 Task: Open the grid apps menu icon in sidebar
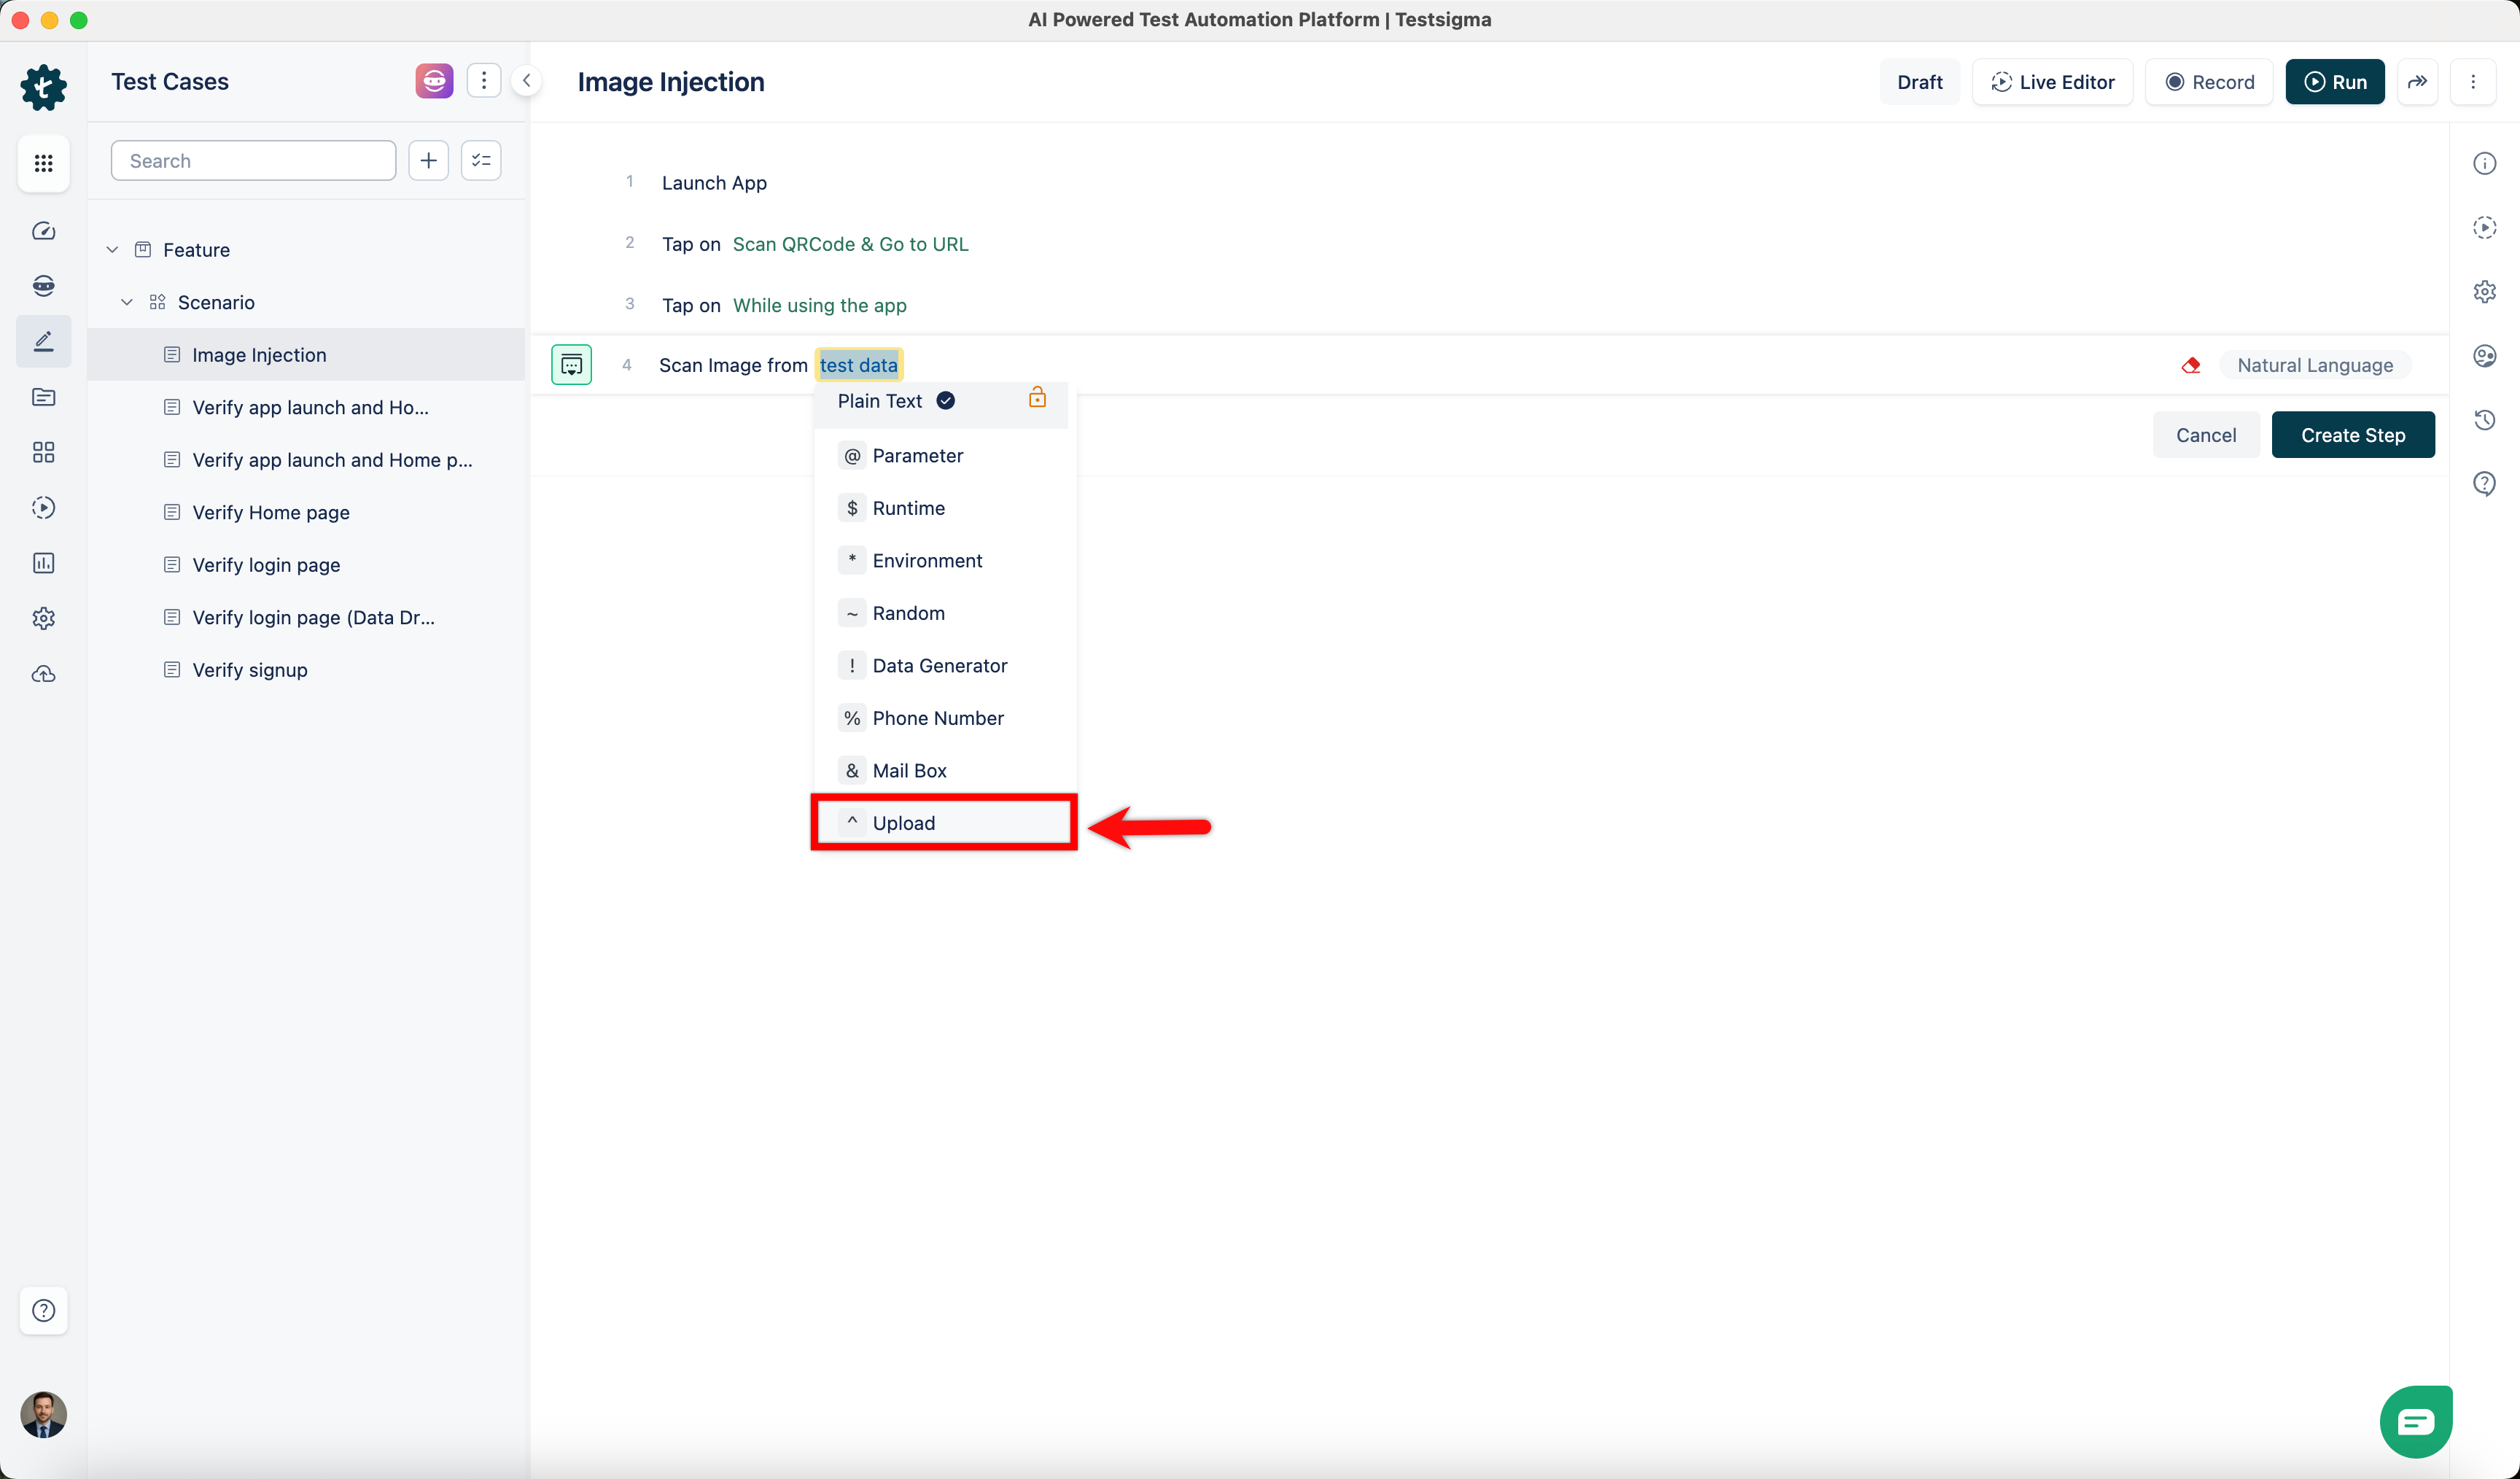click(43, 163)
